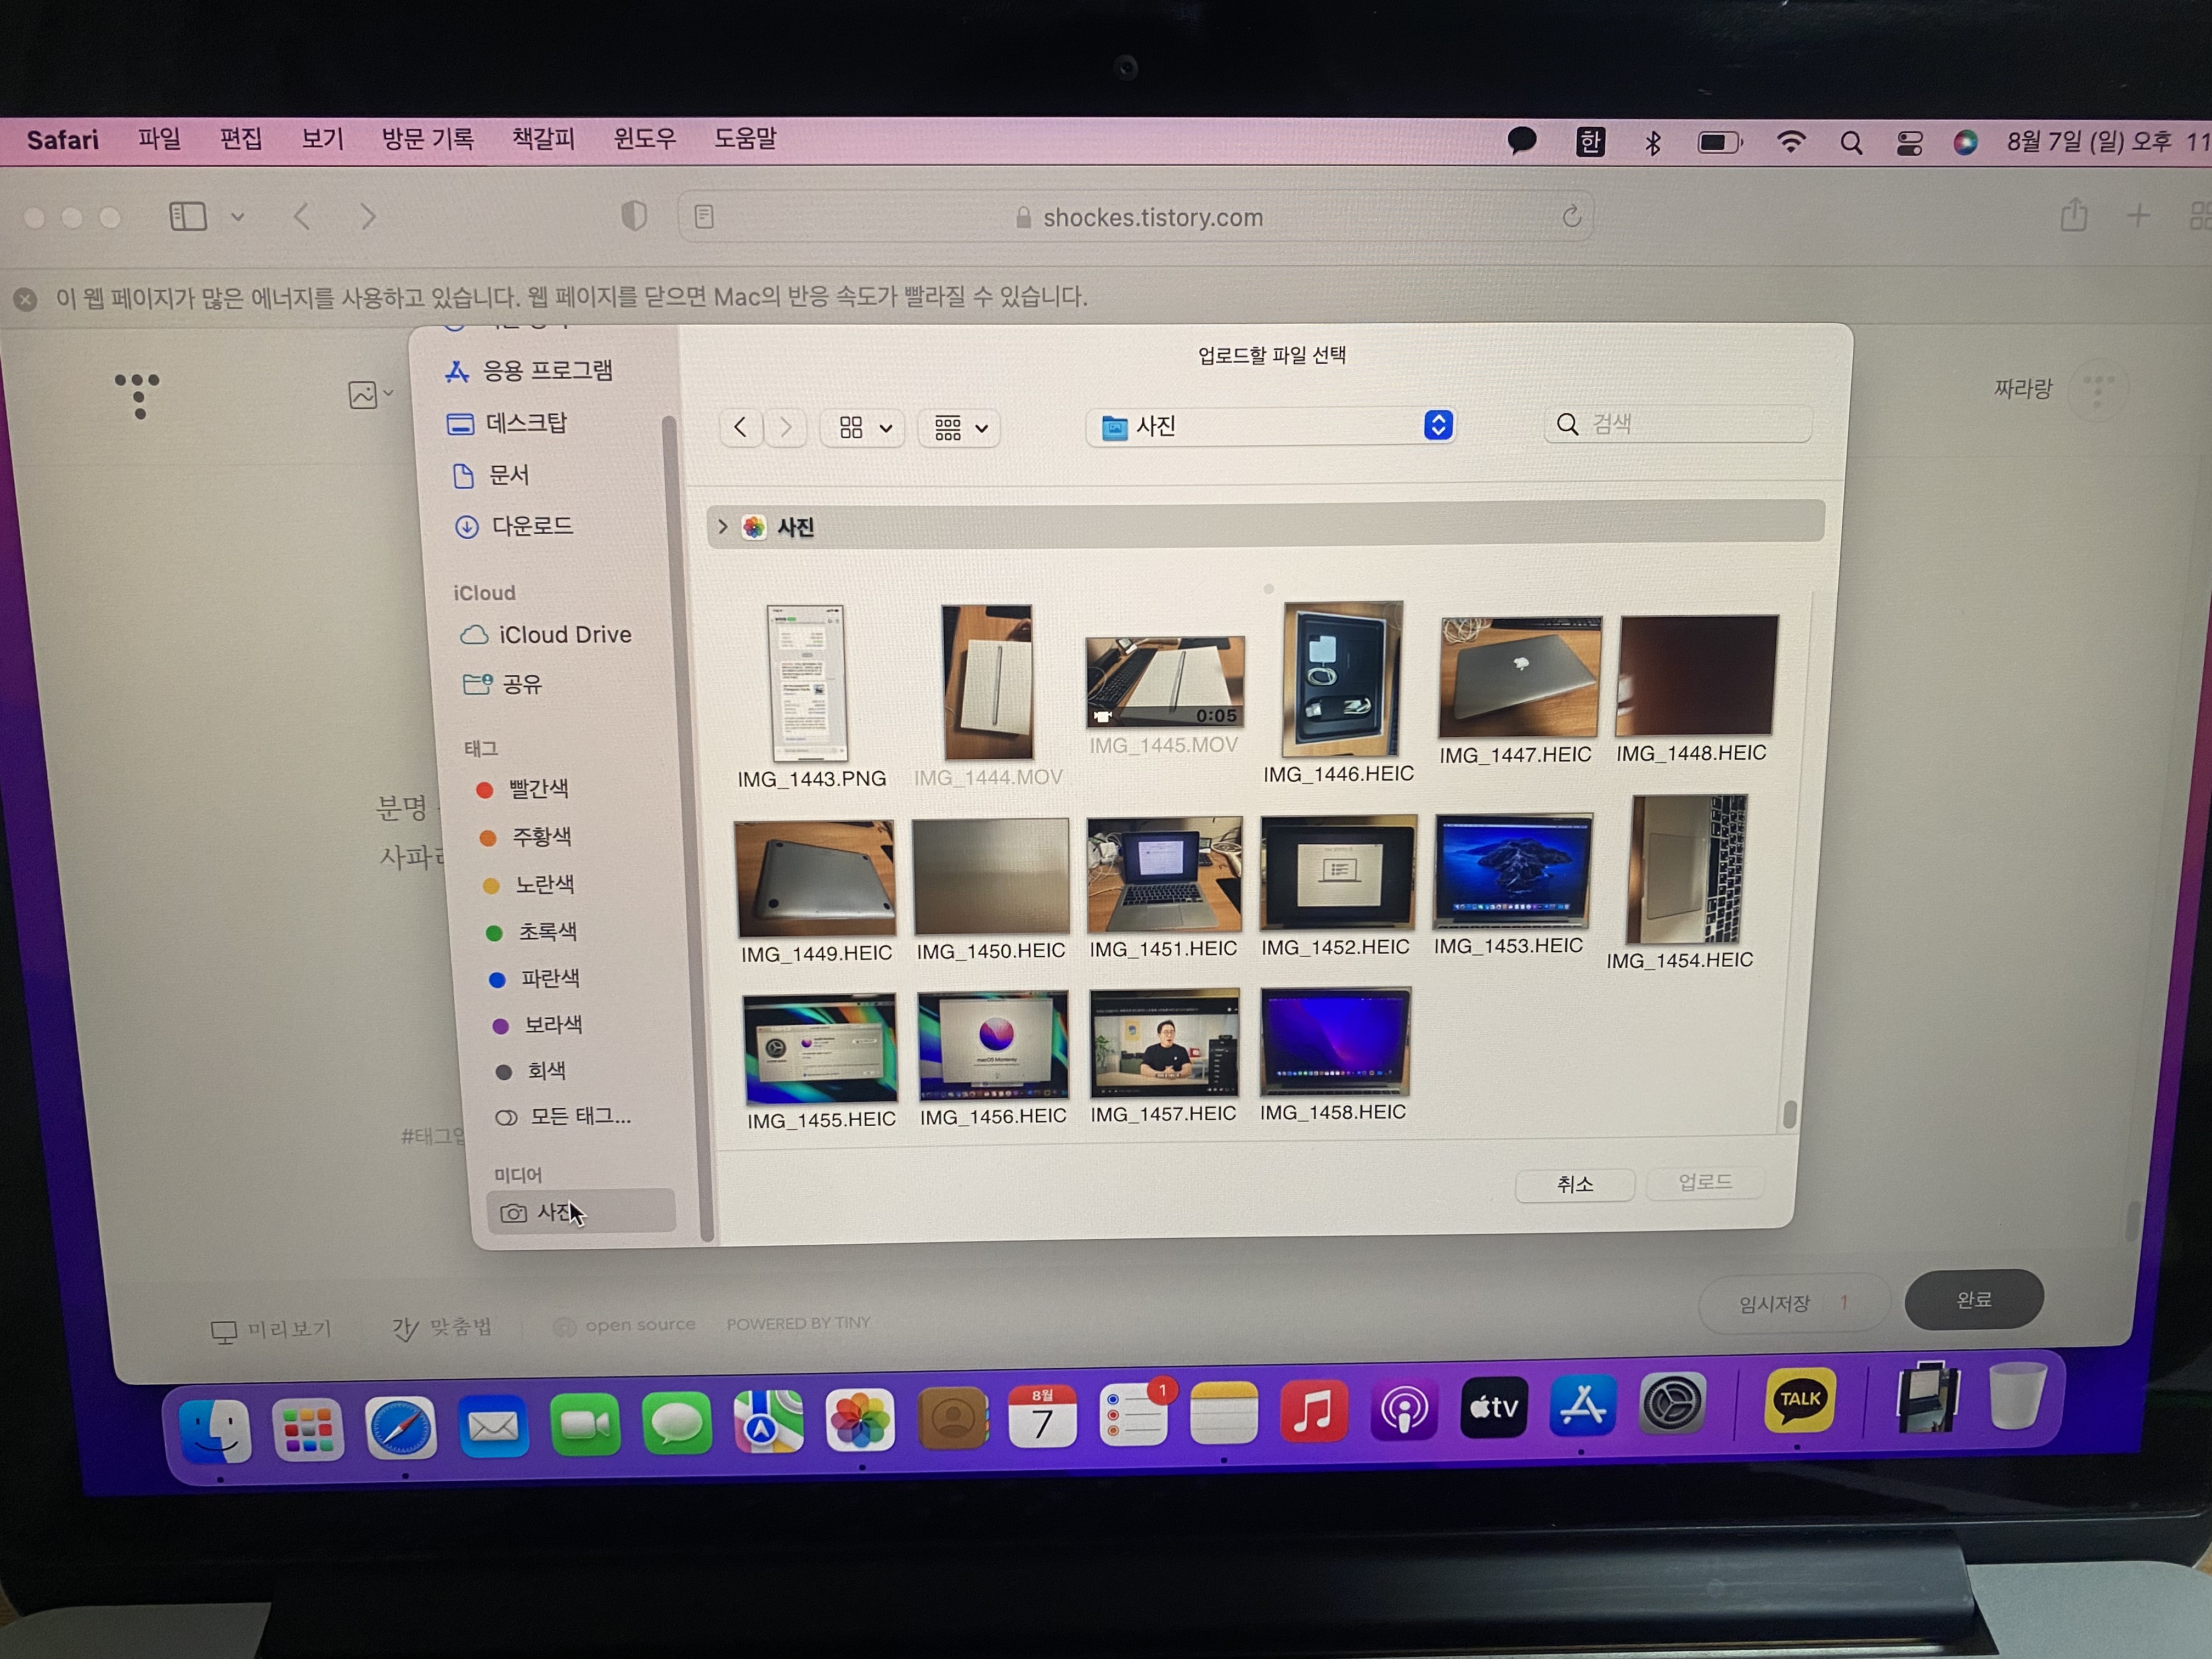Open the 편집 menu
Viewport: 2212px width, 1659px height.
click(241, 138)
